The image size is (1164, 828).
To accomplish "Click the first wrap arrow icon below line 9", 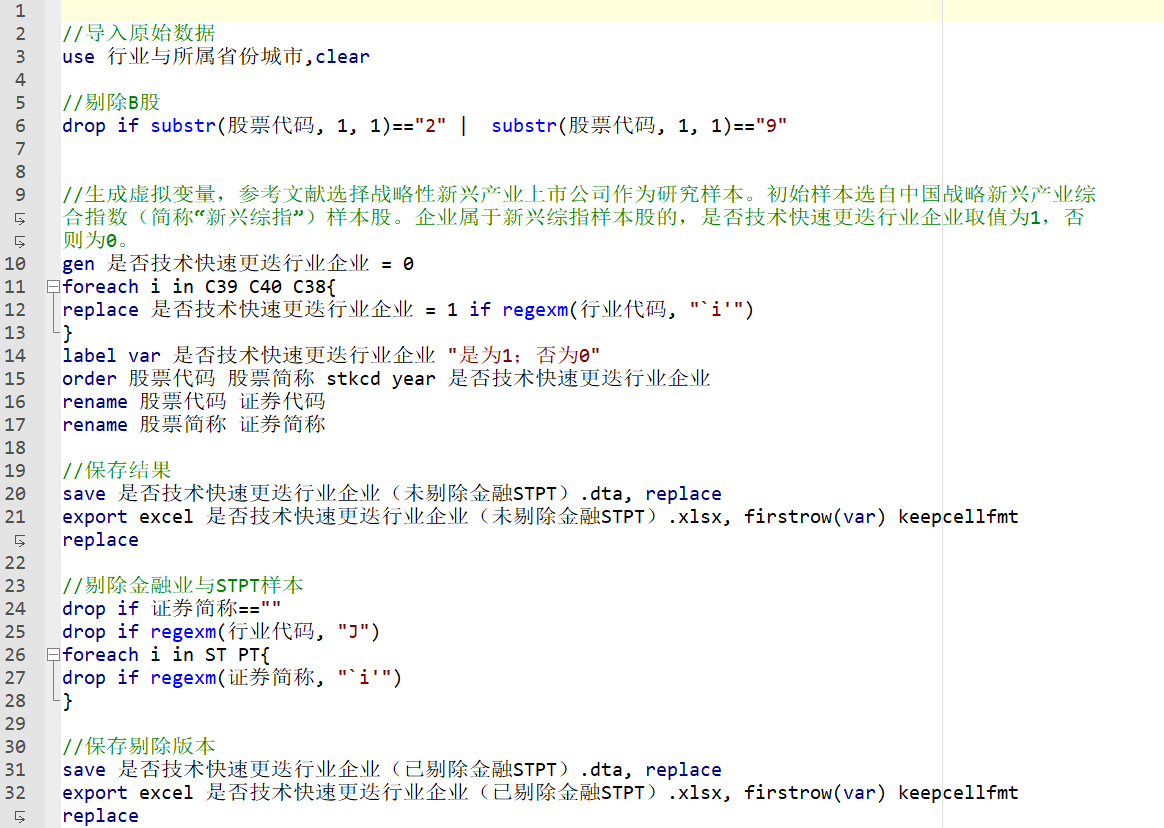I will click(18, 218).
